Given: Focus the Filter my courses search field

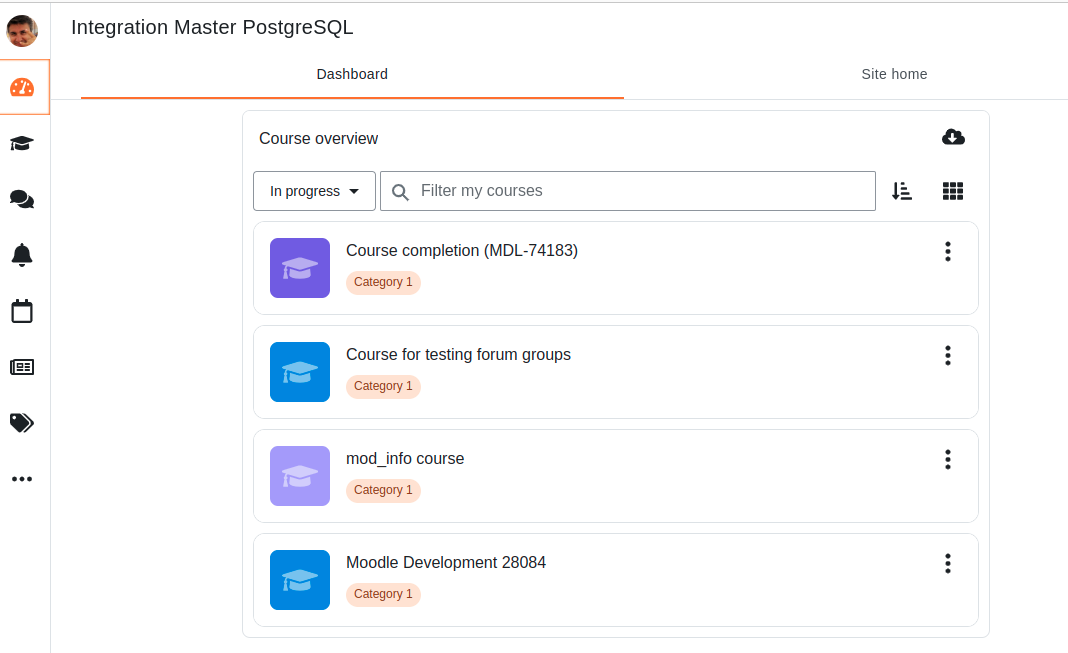Looking at the screenshot, I should (627, 191).
